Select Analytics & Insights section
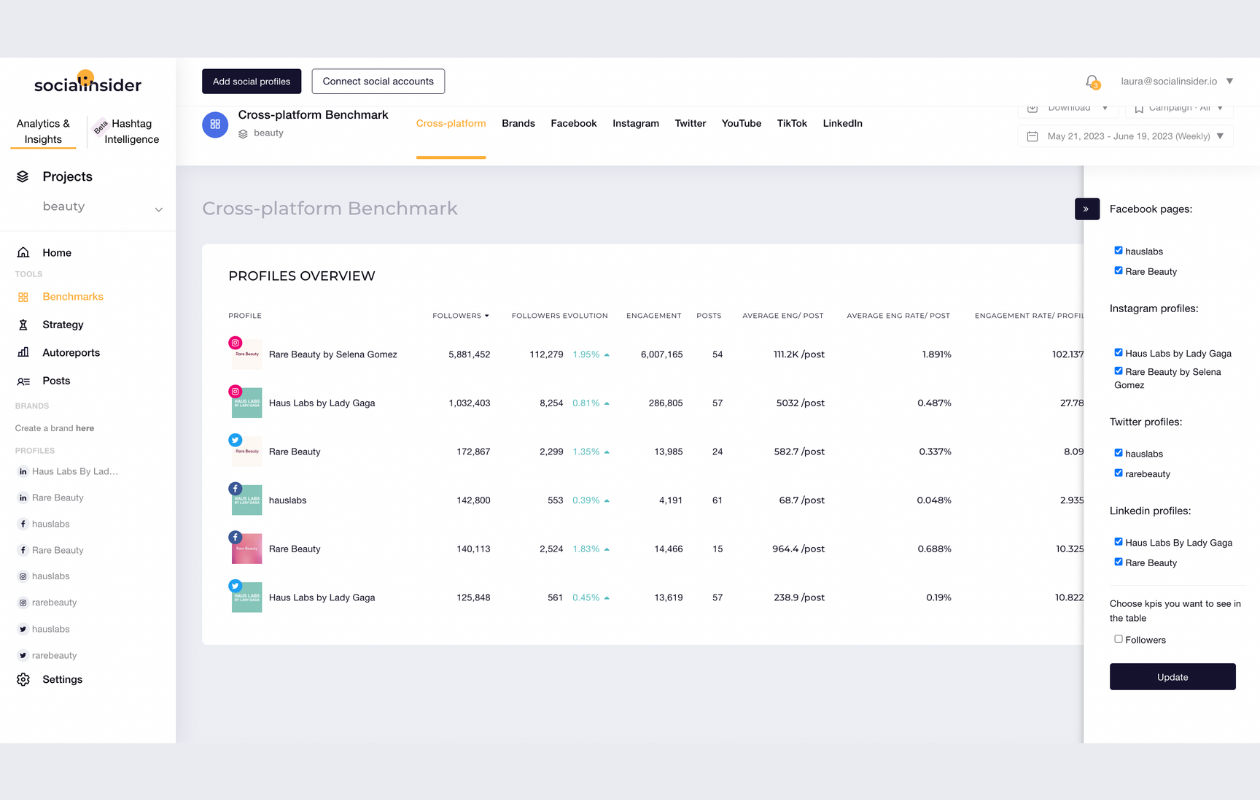The width and height of the screenshot is (1260, 800). point(43,132)
